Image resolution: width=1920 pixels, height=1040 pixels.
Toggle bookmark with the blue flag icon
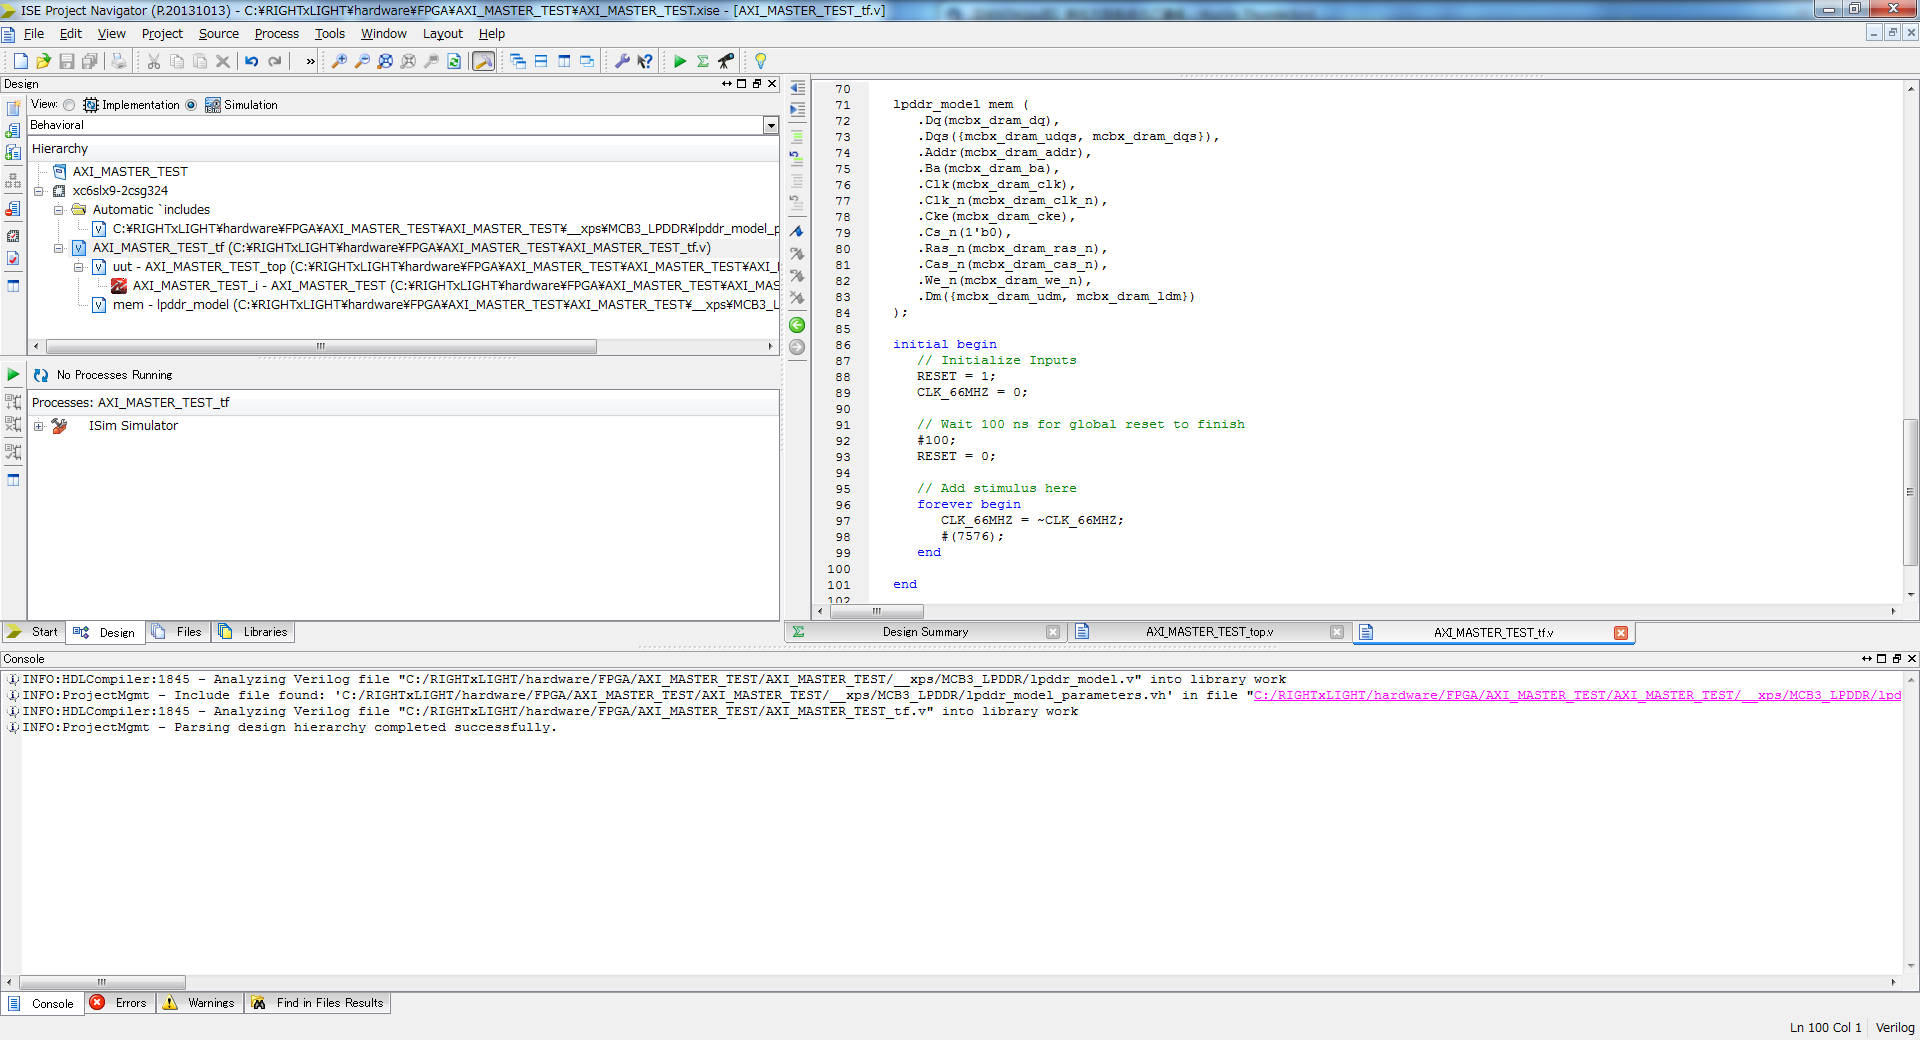(x=797, y=232)
